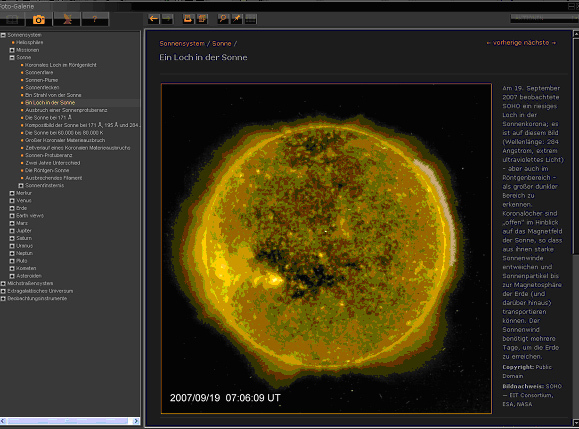579x429 pixels.
Task: Expand the Sonnenfinsternis subfolder
Action: coord(21,186)
